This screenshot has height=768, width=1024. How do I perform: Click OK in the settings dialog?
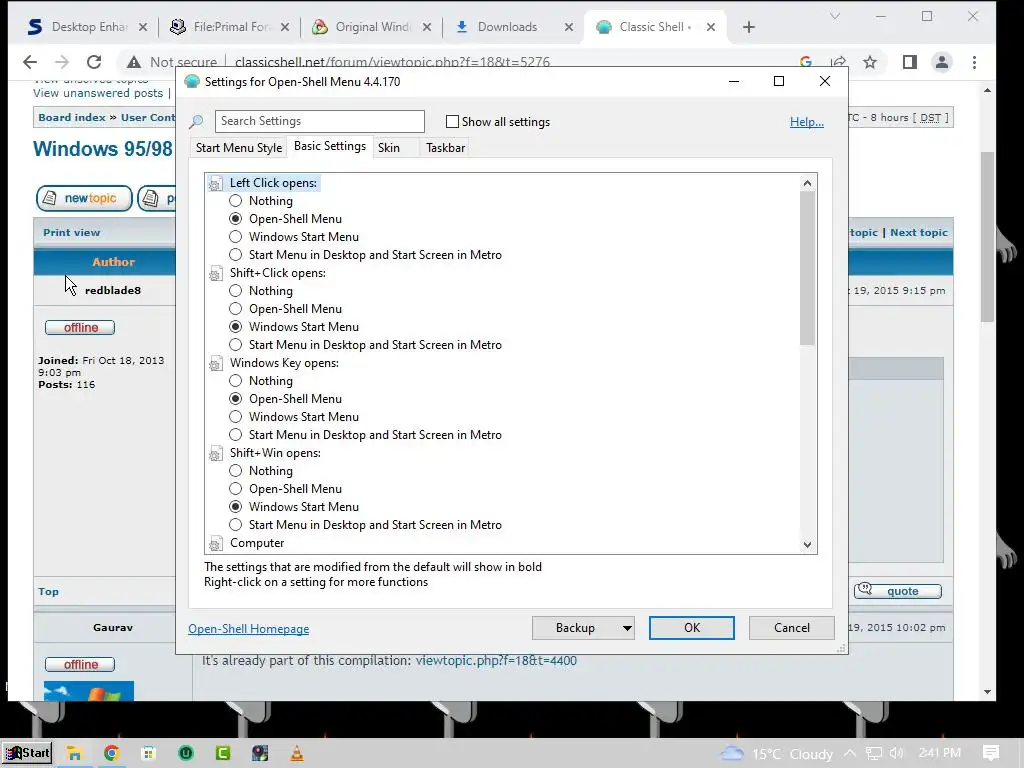692,628
